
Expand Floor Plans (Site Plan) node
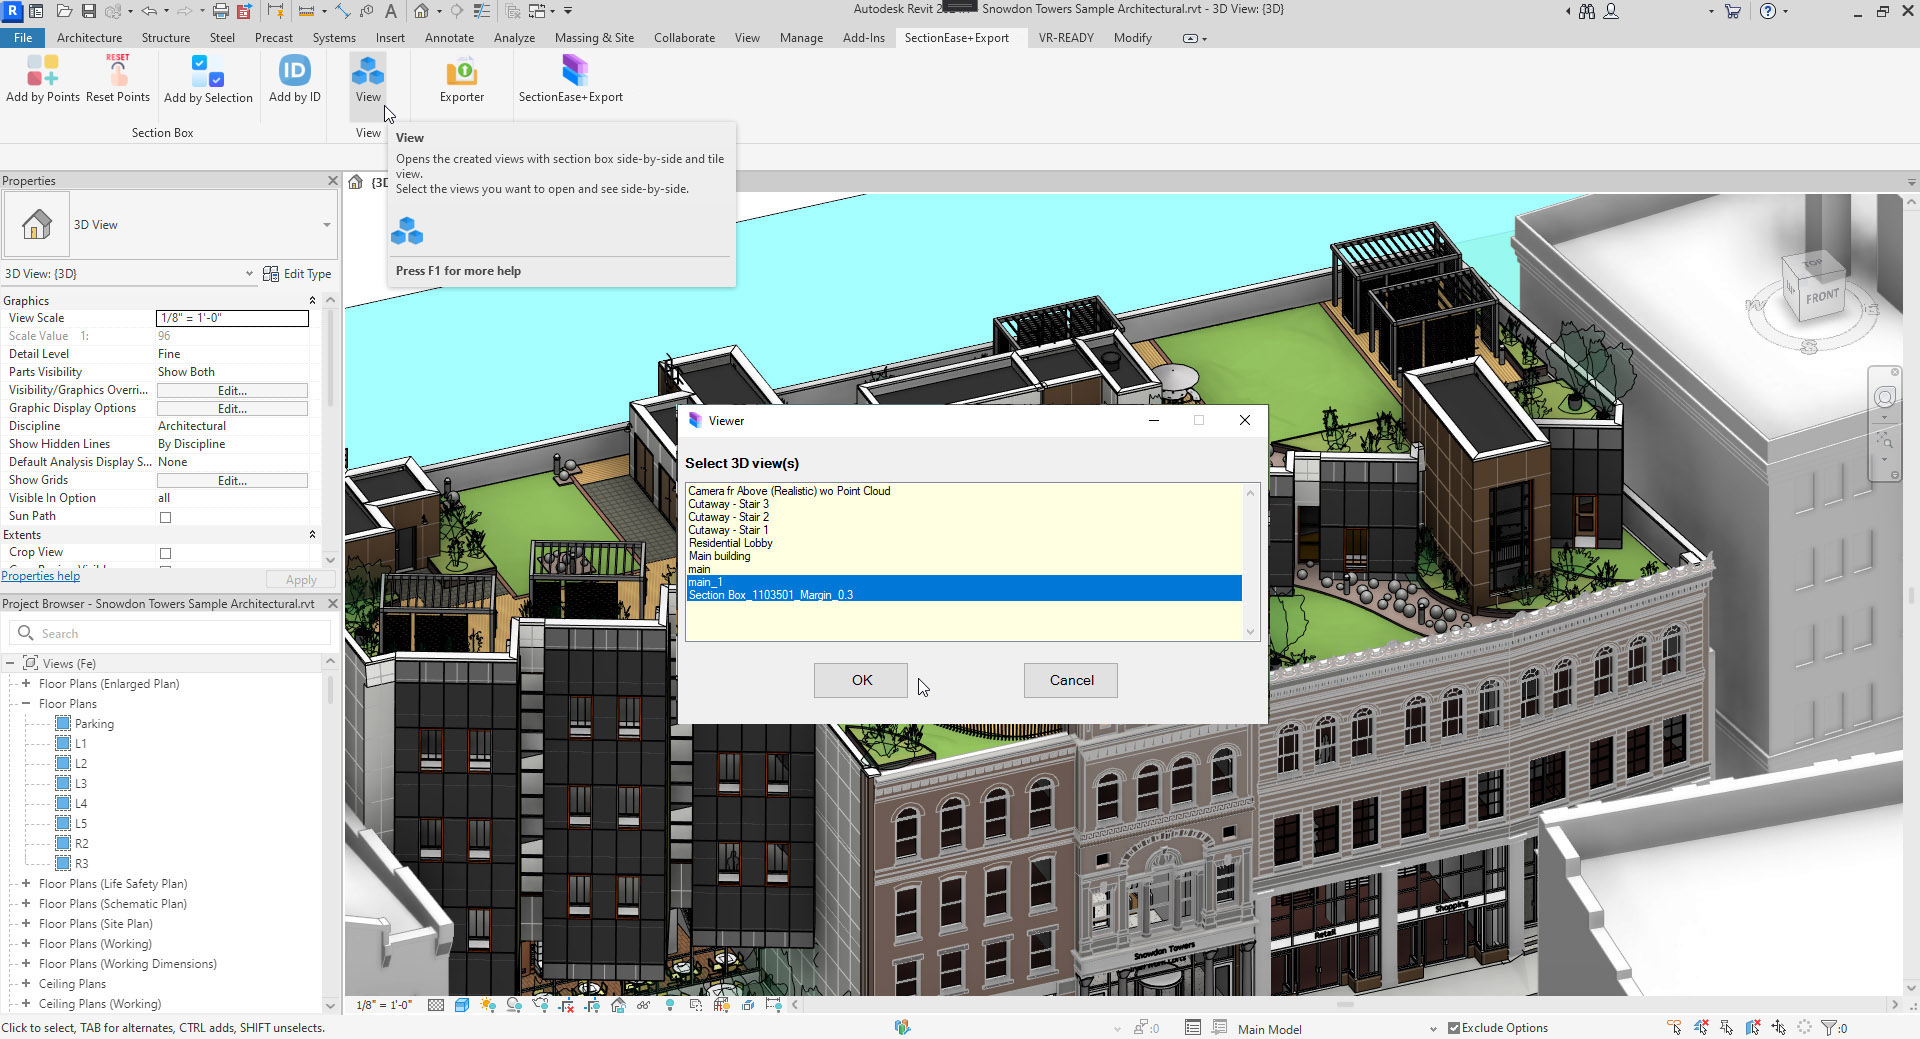coord(26,924)
